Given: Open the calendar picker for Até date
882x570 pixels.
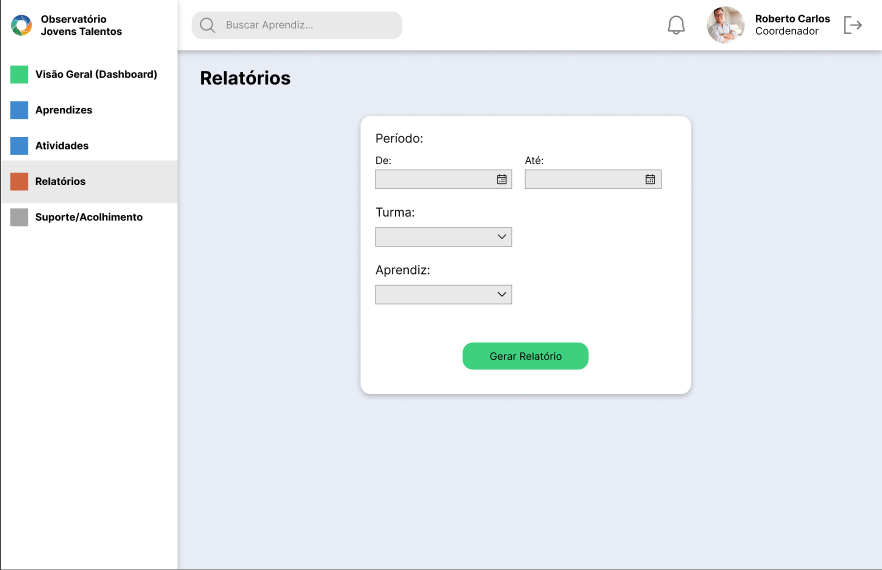Looking at the screenshot, I should point(650,179).
